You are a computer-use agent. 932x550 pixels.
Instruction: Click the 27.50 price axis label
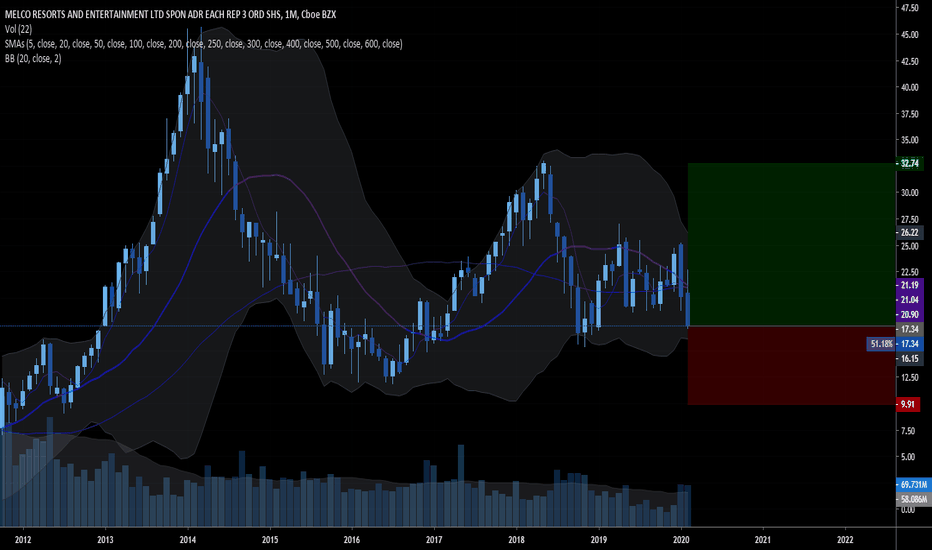(x=910, y=219)
